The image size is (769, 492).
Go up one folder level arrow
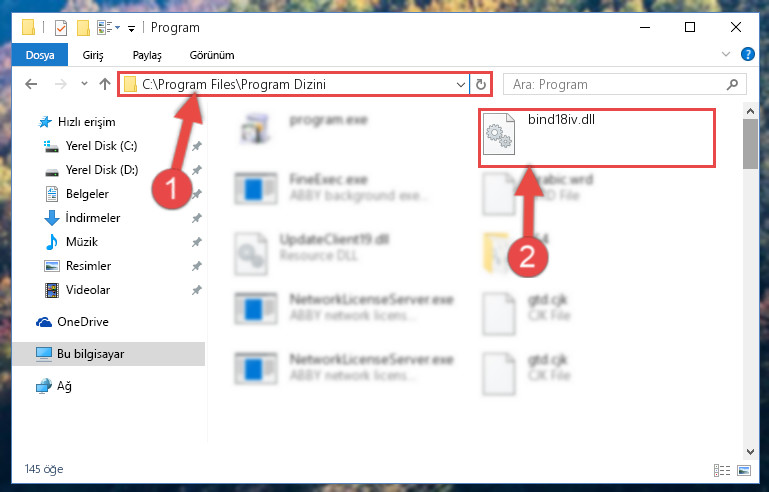pyautogui.click(x=104, y=84)
